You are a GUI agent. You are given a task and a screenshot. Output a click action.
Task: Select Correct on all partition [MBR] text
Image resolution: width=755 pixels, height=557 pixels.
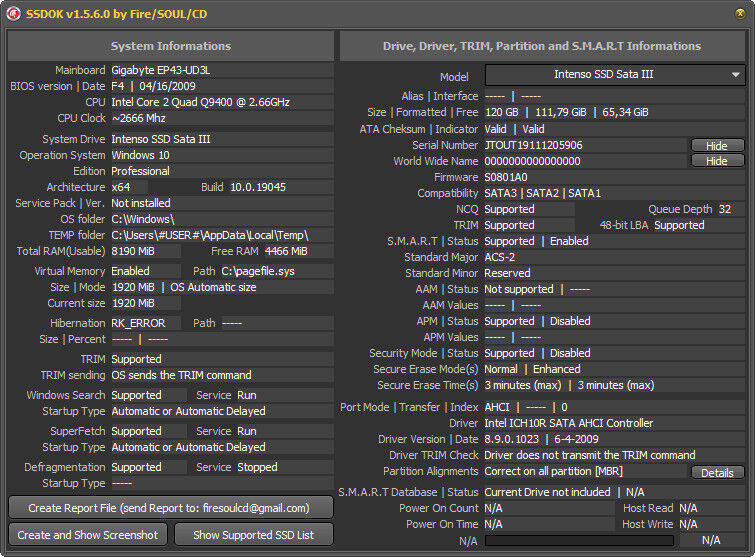click(x=553, y=471)
